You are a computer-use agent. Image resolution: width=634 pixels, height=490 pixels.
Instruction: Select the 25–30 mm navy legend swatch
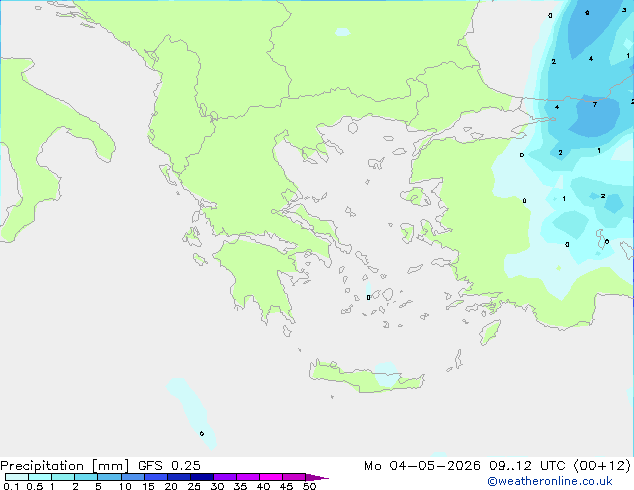pyautogui.click(x=202, y=477)
